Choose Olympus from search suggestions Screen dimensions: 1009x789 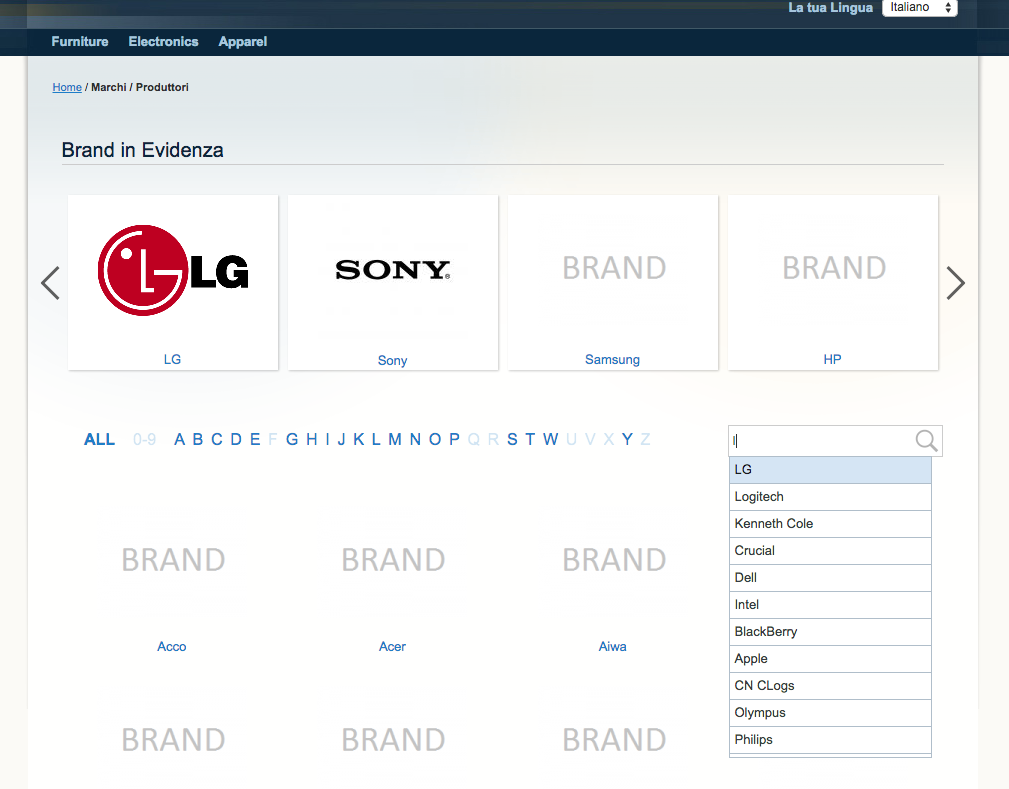coord(830,713)
